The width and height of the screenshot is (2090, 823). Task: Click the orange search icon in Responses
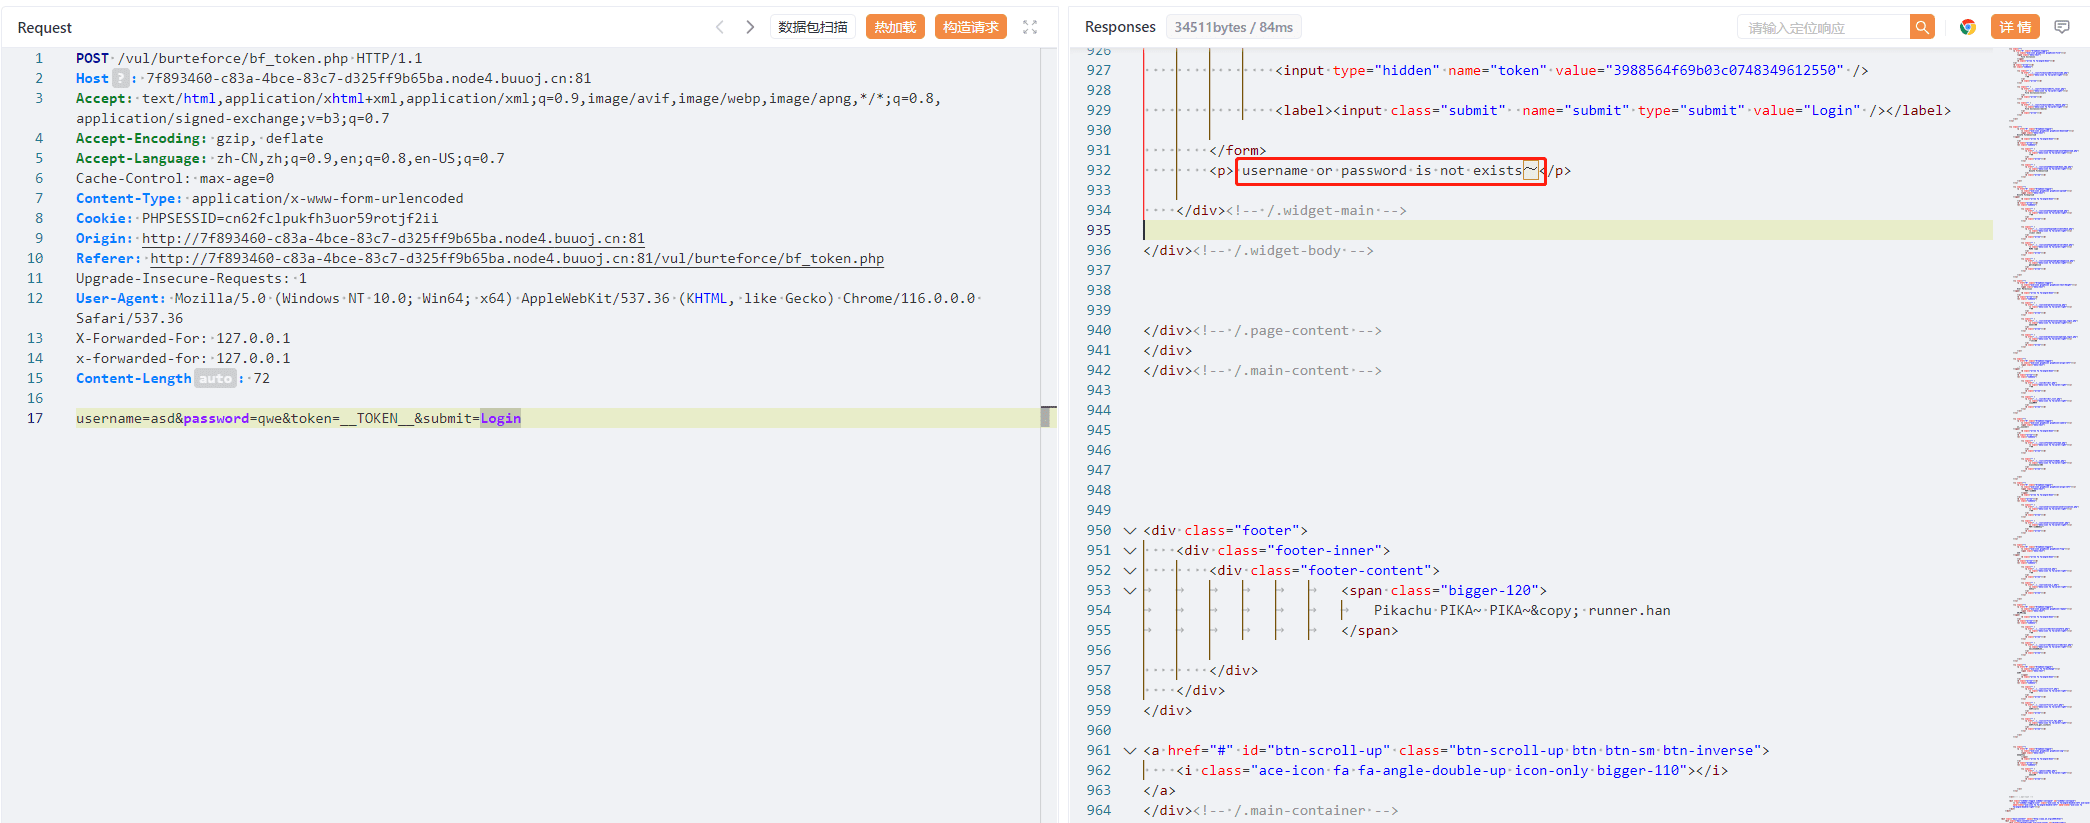point(1922,27)
